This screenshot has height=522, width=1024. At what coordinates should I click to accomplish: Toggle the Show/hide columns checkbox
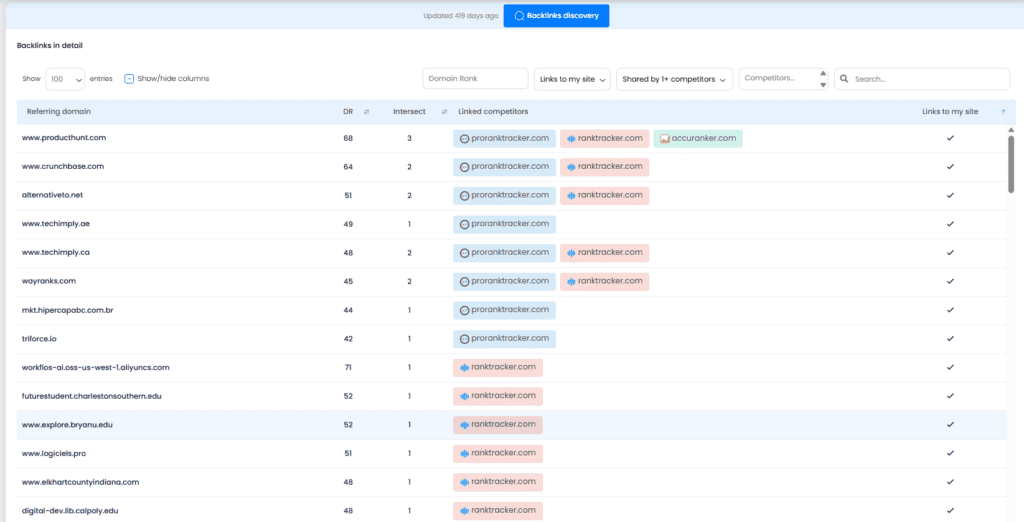pos(129,79)
